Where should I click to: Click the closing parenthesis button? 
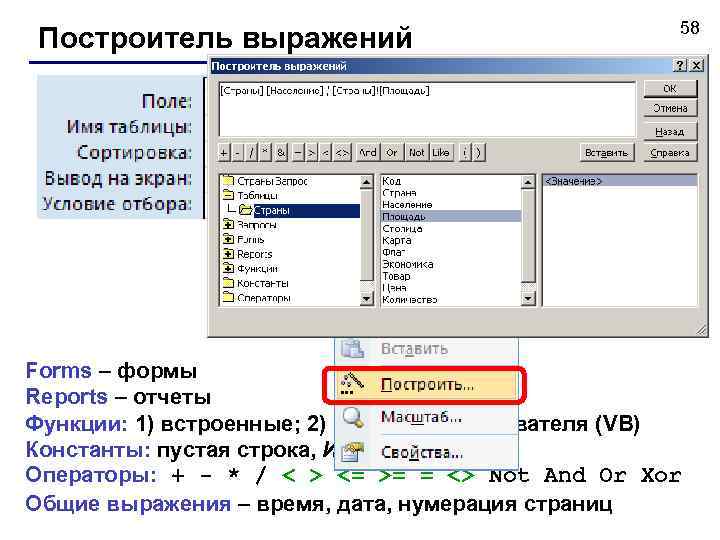478,153
